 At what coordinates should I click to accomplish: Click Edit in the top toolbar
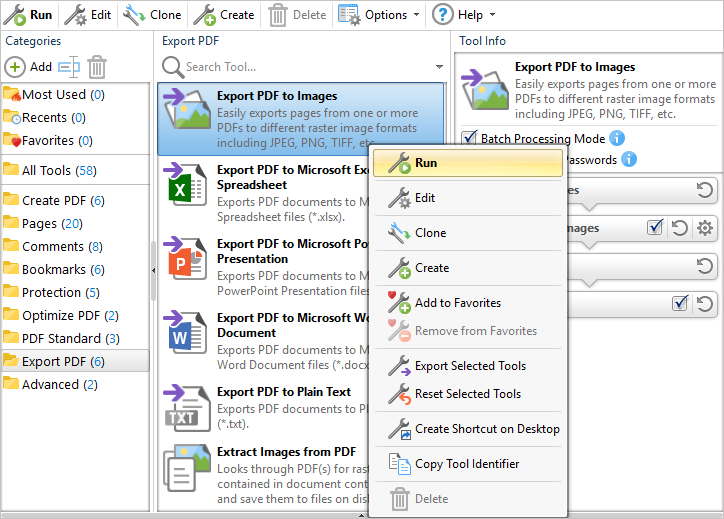(88, 15)
